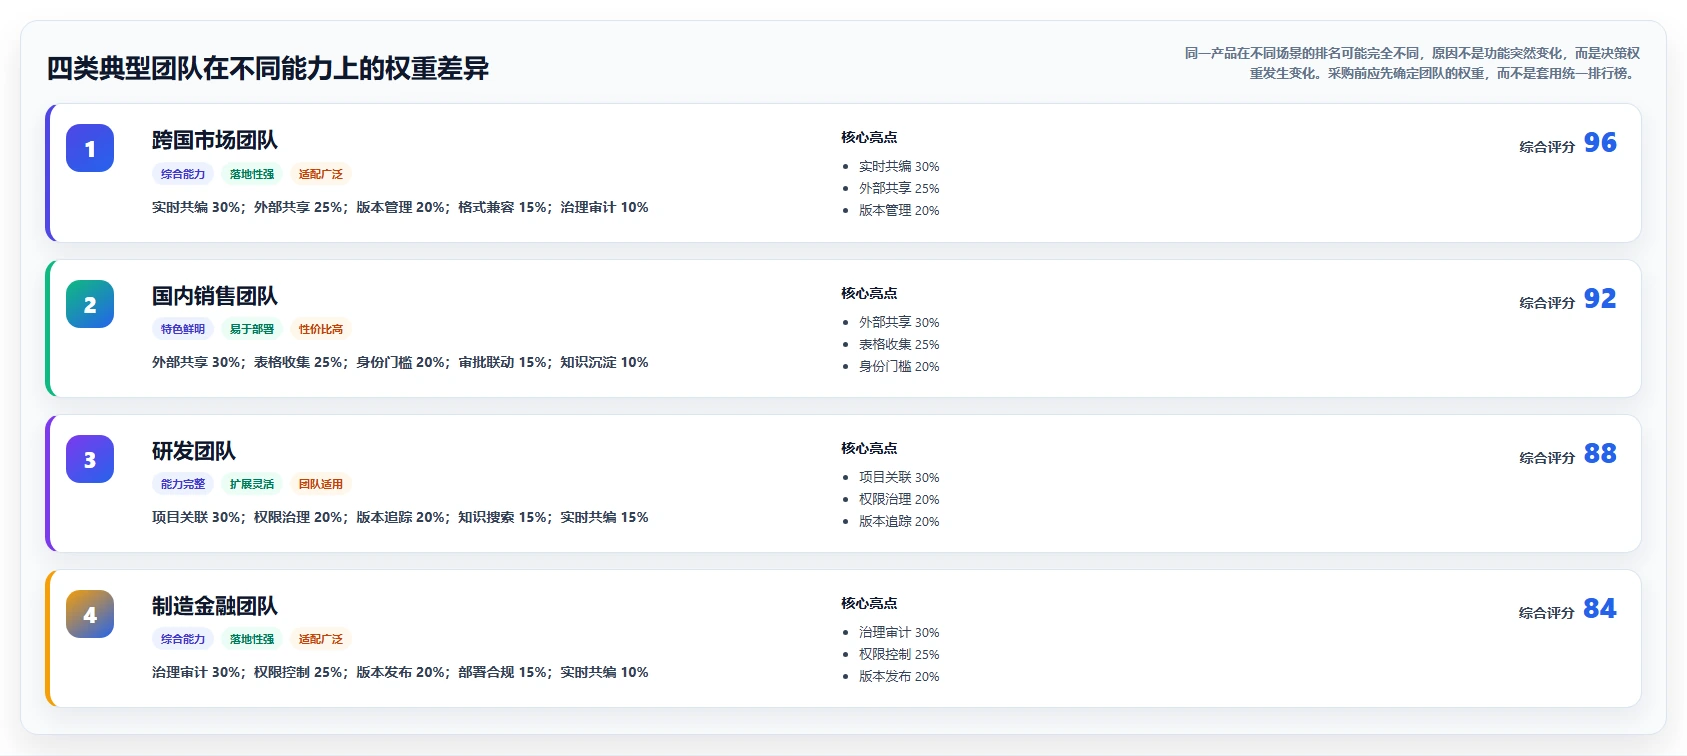Select the 跨国市场团队 card title
1687x756 pixels.
pos(215,140)
